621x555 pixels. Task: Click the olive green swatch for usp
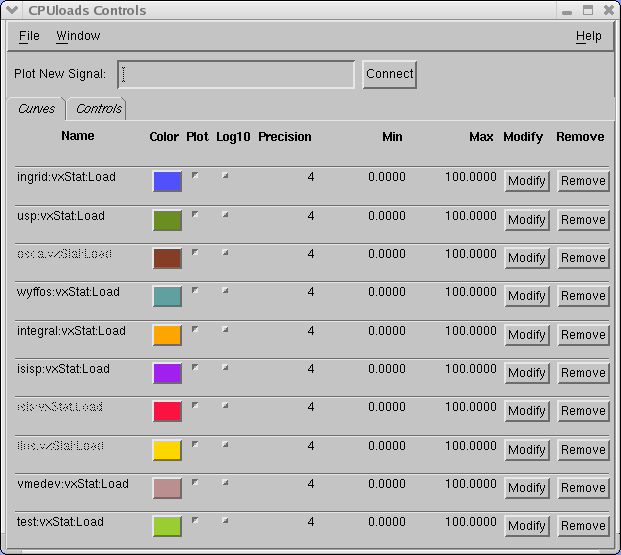(x=167, y=220)
